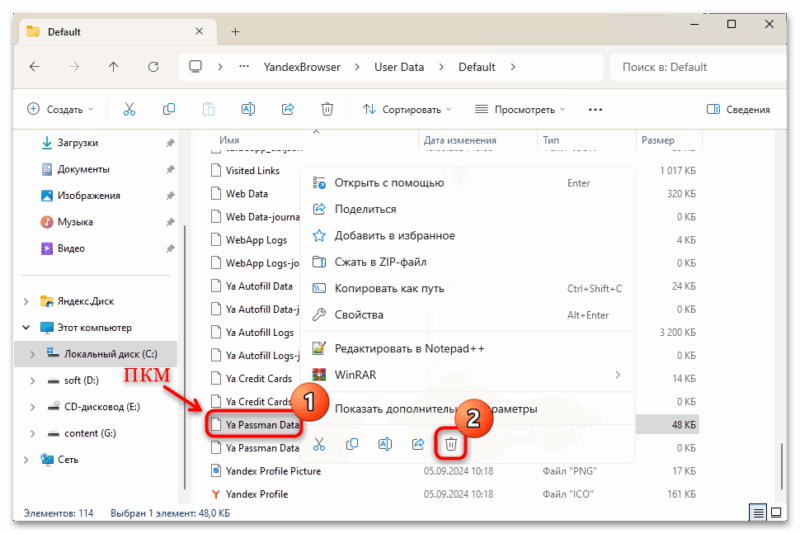Image resolution: width=800 pixels, height=534 pixels.
Task: Choose Копировать как путь
Action: pyautogui.click(x=467, y=288)
